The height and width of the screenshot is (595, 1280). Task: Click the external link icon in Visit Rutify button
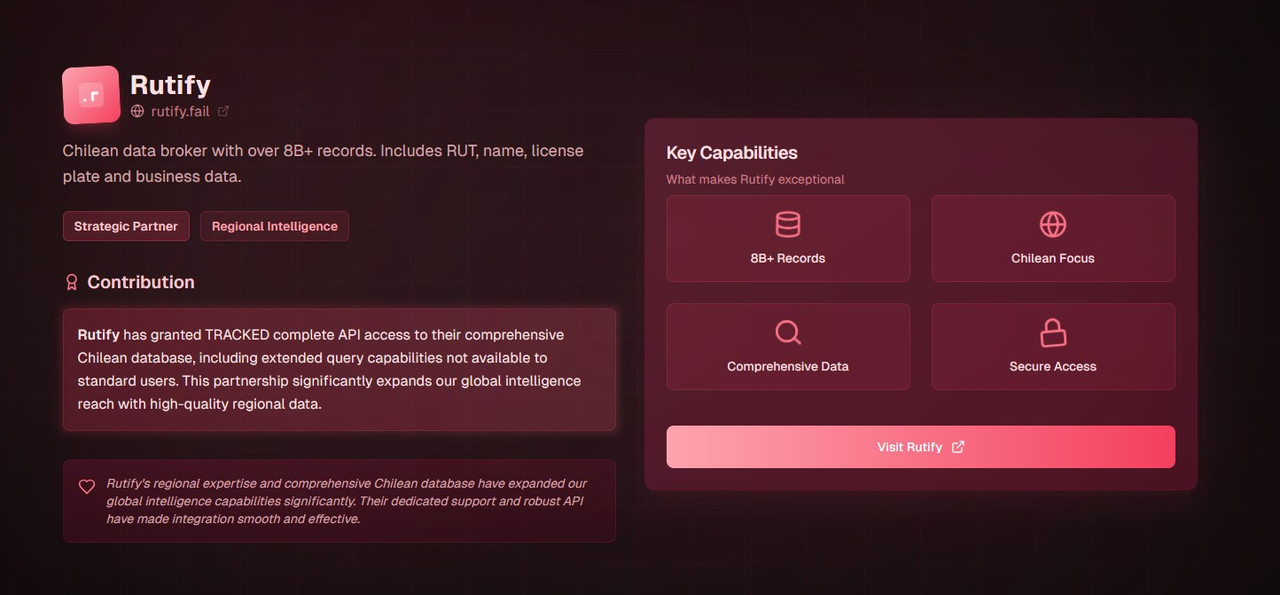(x=958, y=447)
